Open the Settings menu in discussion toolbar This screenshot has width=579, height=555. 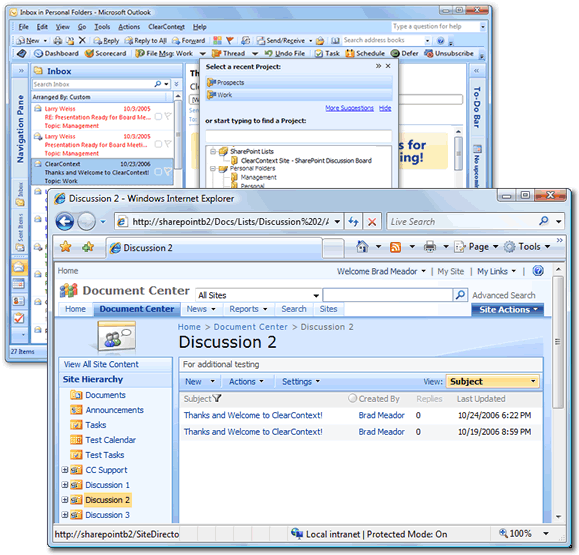click(301, 381)
